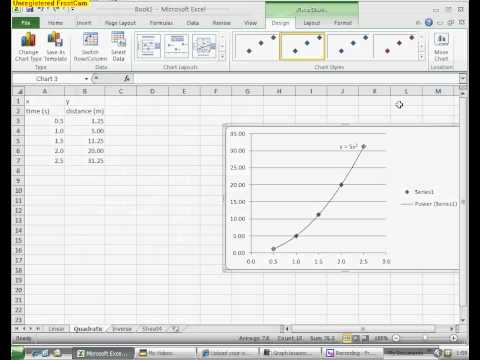Select row 8 header
This screenshot has height=360, width=480.
click(19, 171)
